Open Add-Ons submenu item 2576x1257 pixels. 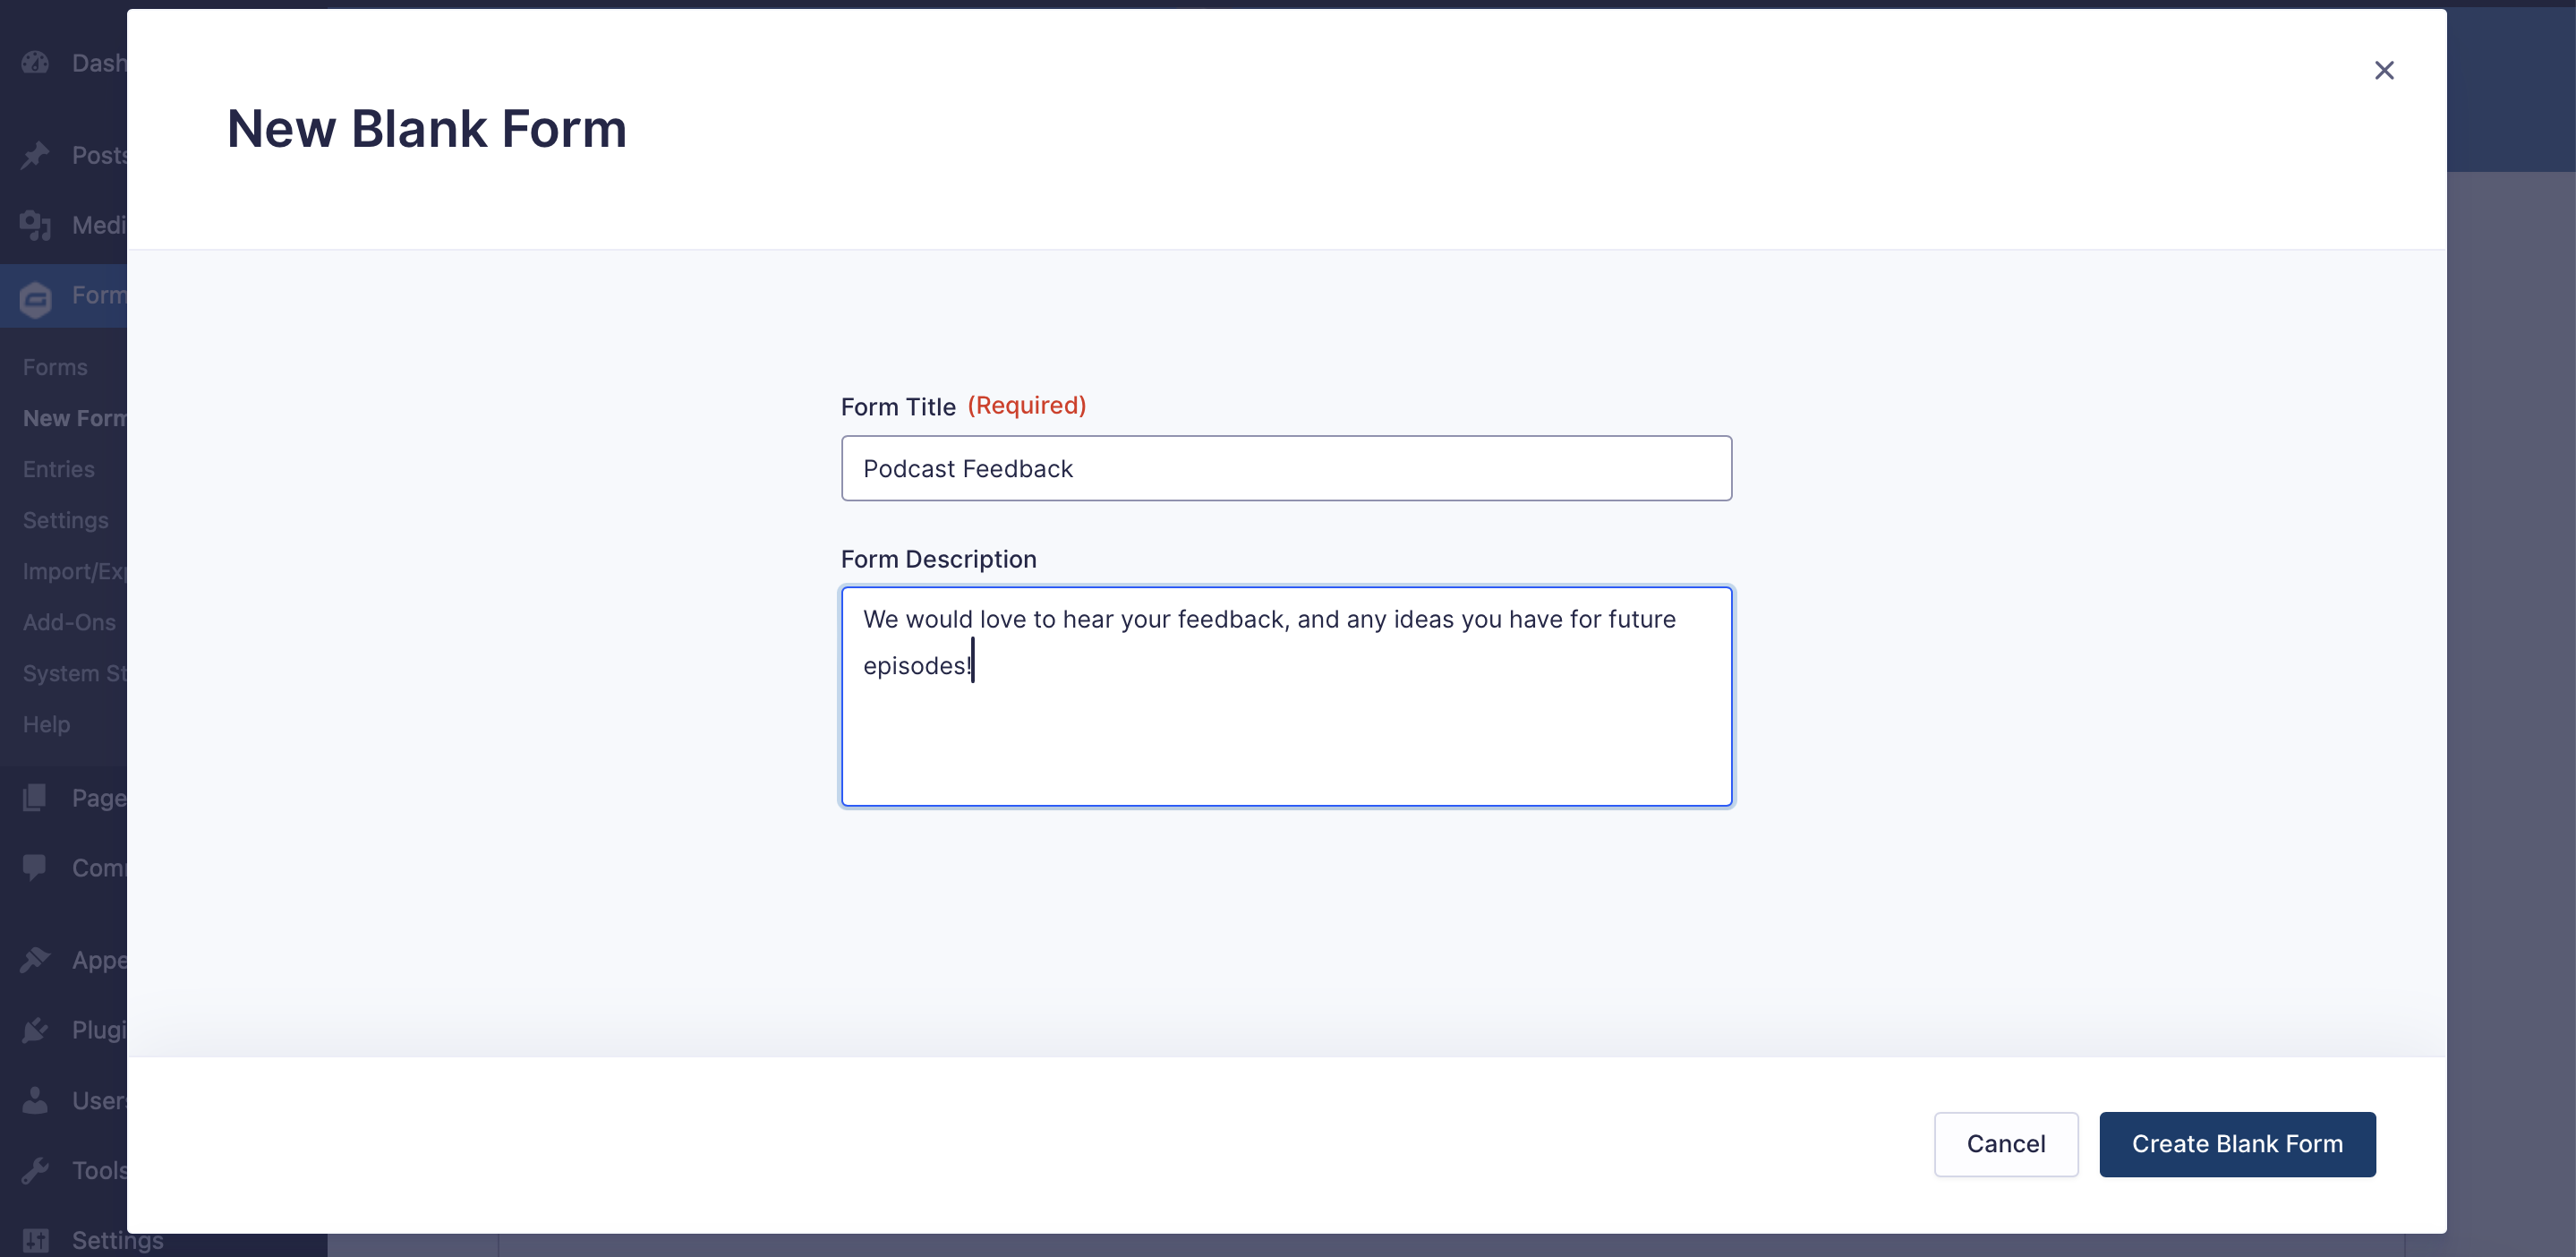click(70, 622)
